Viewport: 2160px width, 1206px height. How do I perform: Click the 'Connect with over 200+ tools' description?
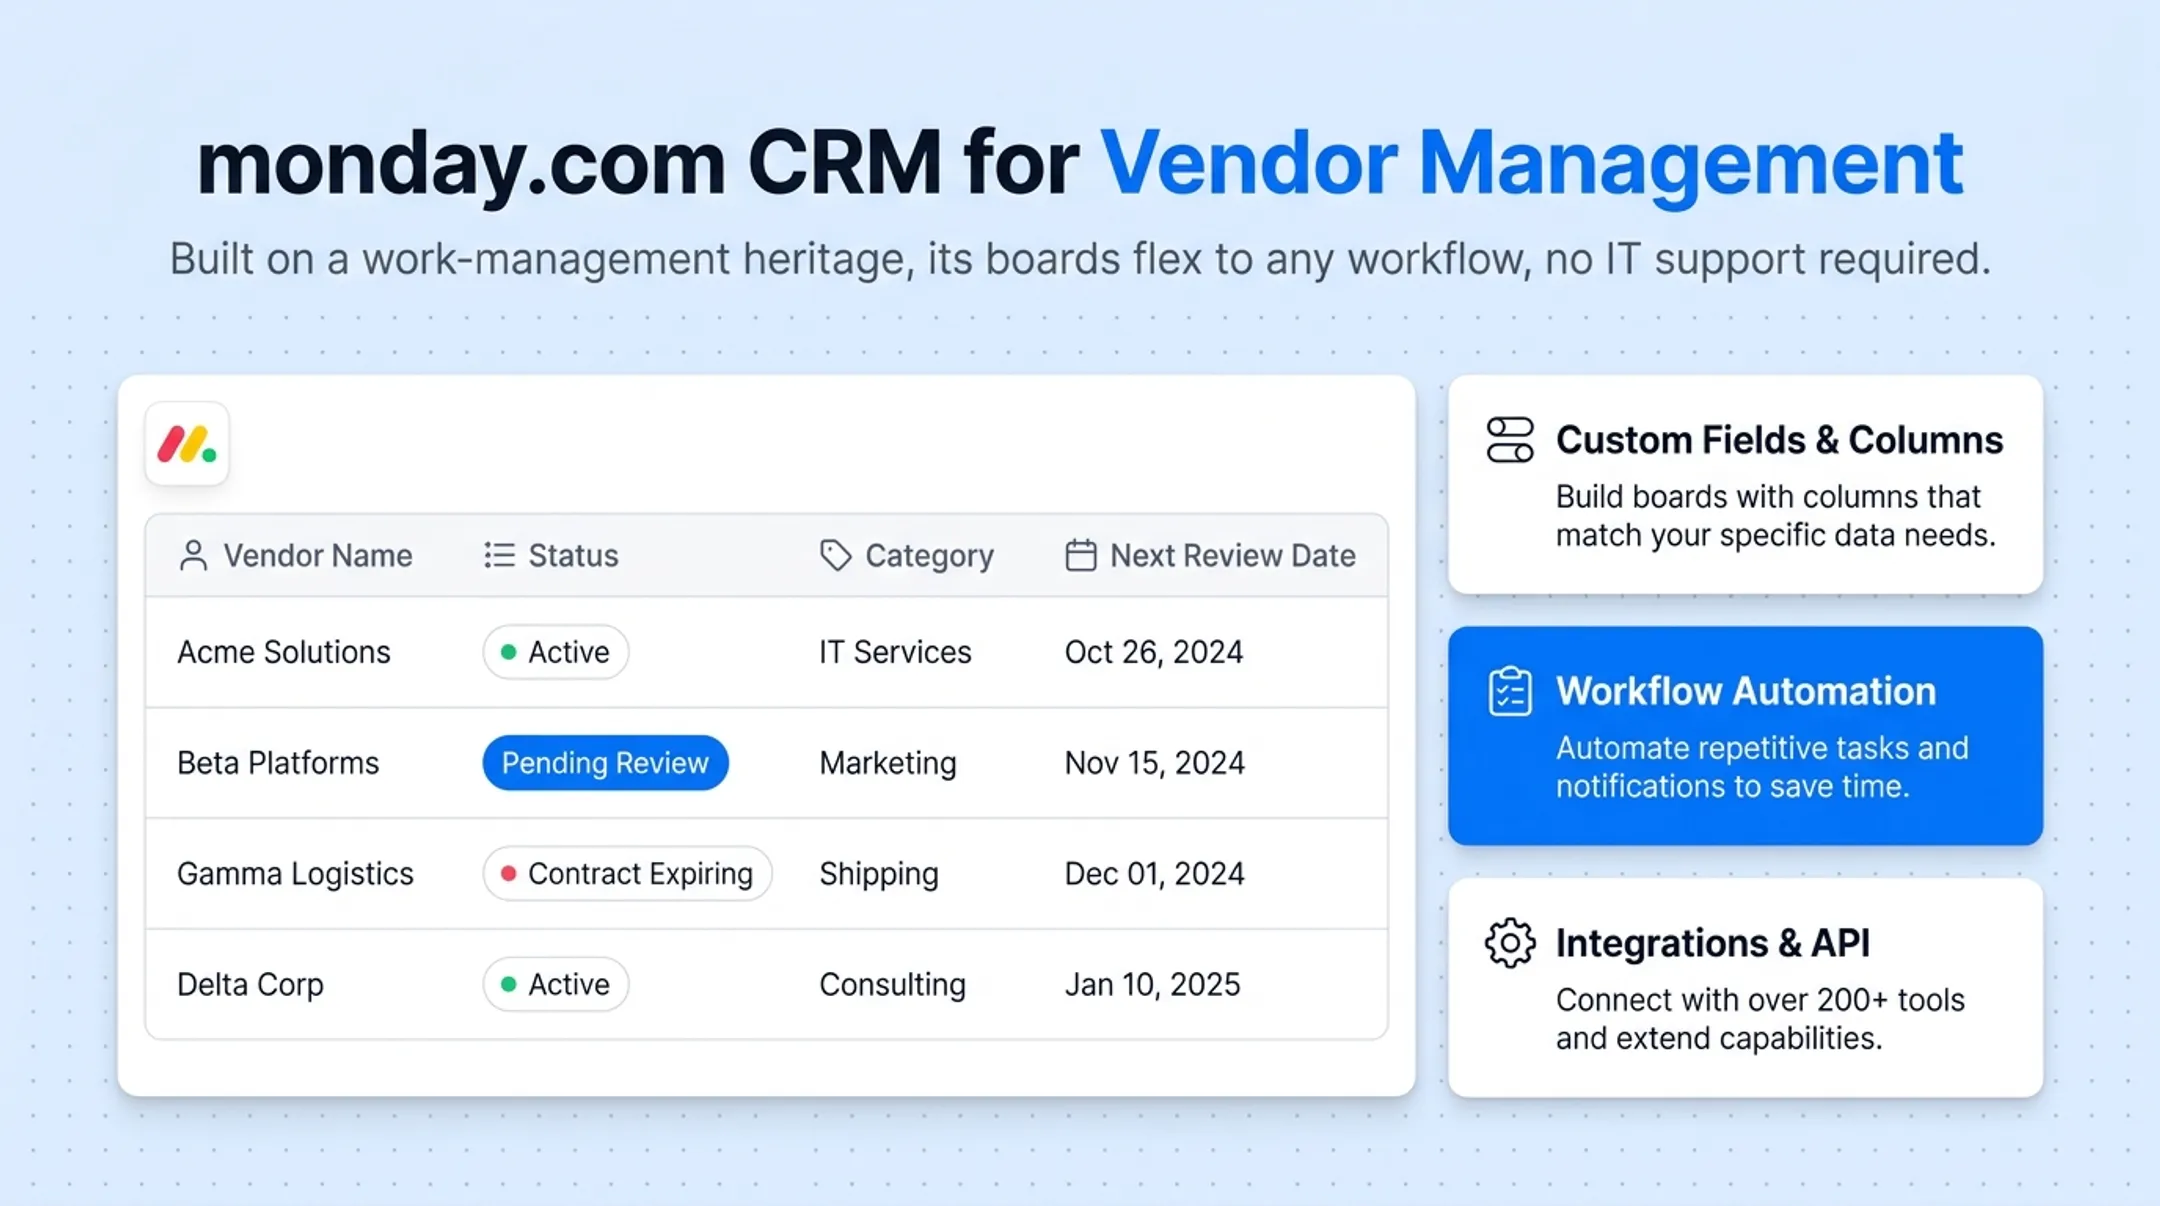coord(1760,1019)
